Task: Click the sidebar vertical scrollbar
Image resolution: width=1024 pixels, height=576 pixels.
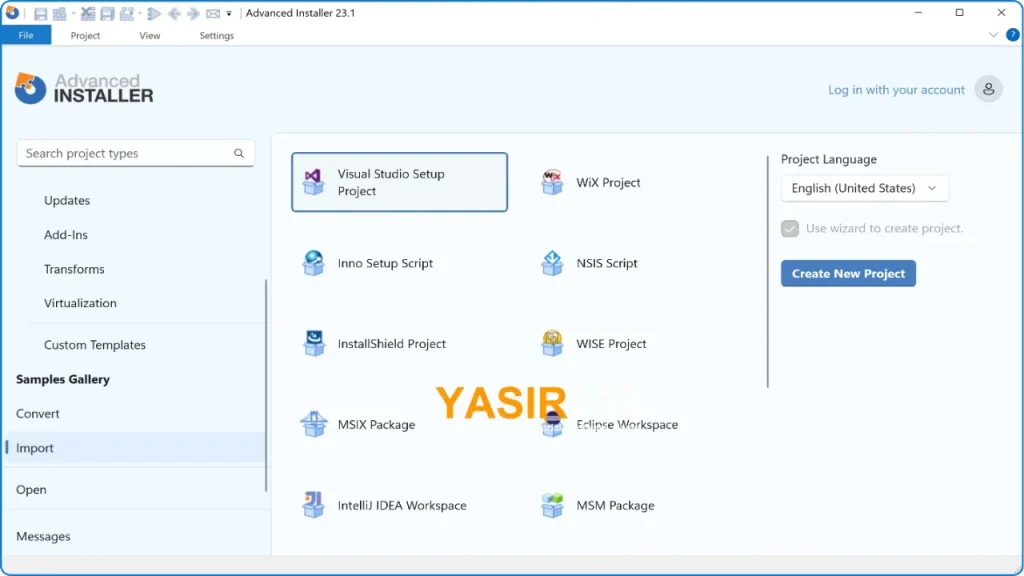Action: tap(266, 385)
